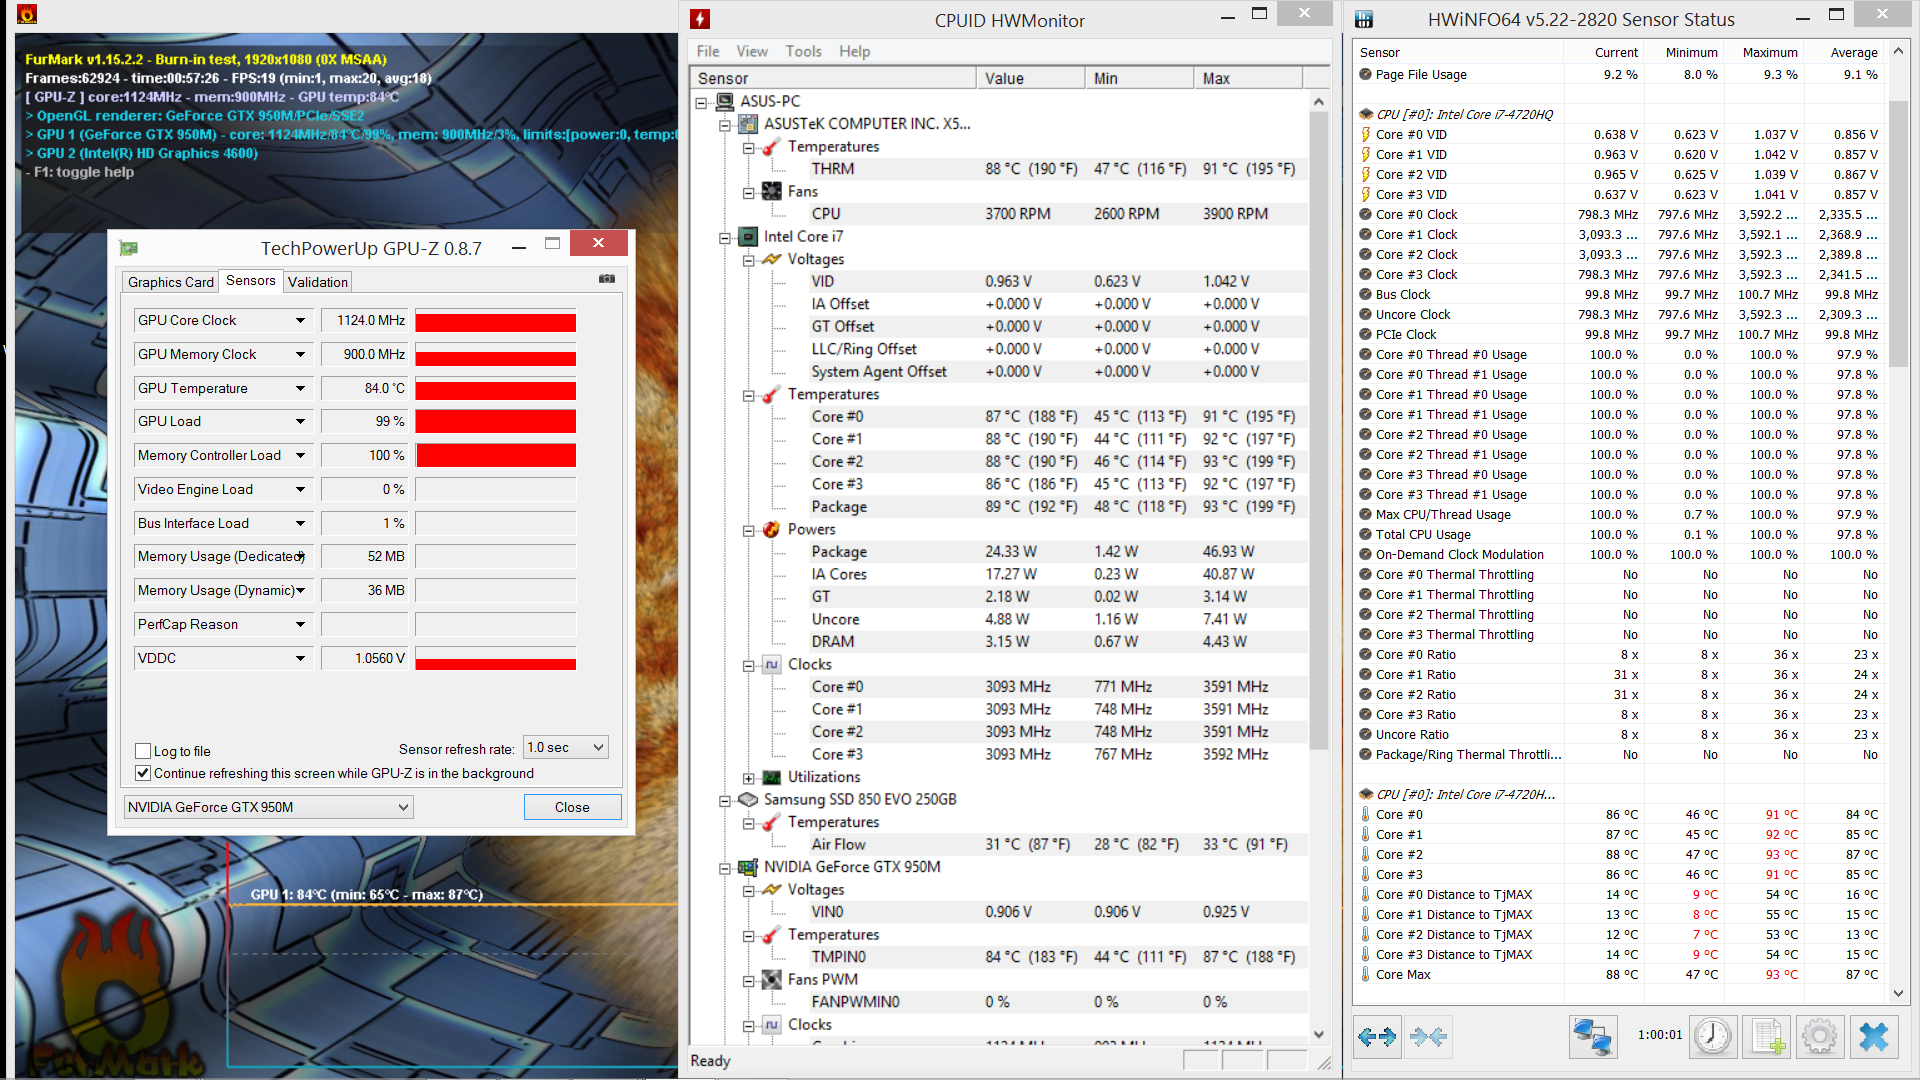The height and width of the screenshot is (1080, 1920).
Task: Expand the Utilizations node in HWMonitor
Action: (748, 778)
